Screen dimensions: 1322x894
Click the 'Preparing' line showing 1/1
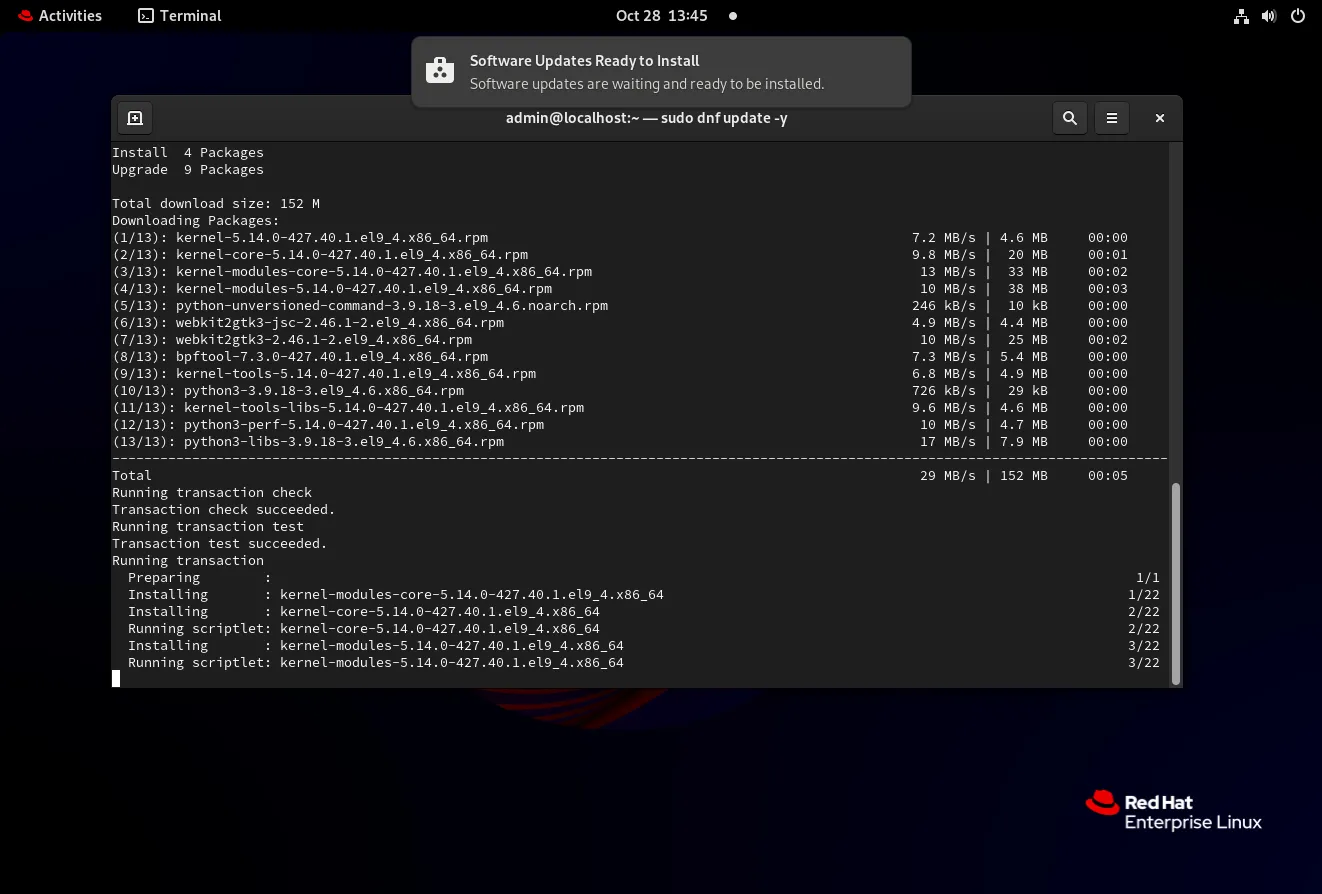(x=644, y=577)
